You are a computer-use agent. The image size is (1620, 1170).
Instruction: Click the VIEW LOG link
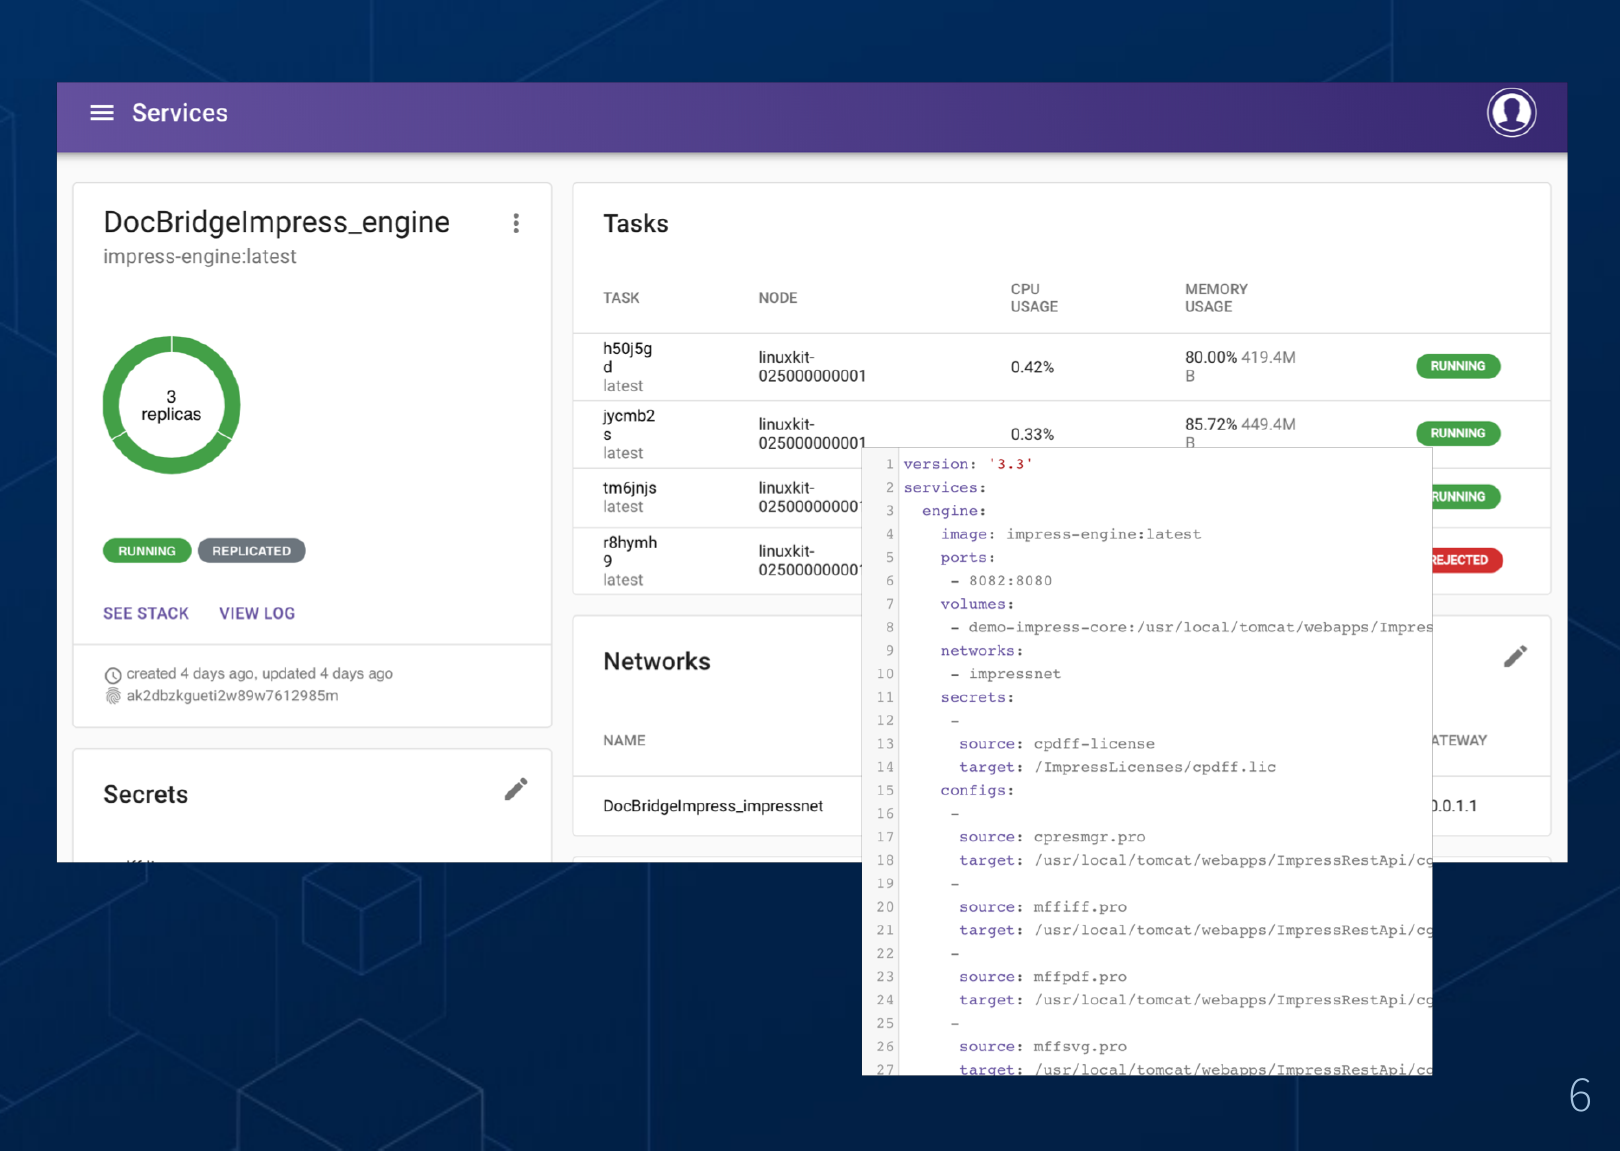pos(257,614)
